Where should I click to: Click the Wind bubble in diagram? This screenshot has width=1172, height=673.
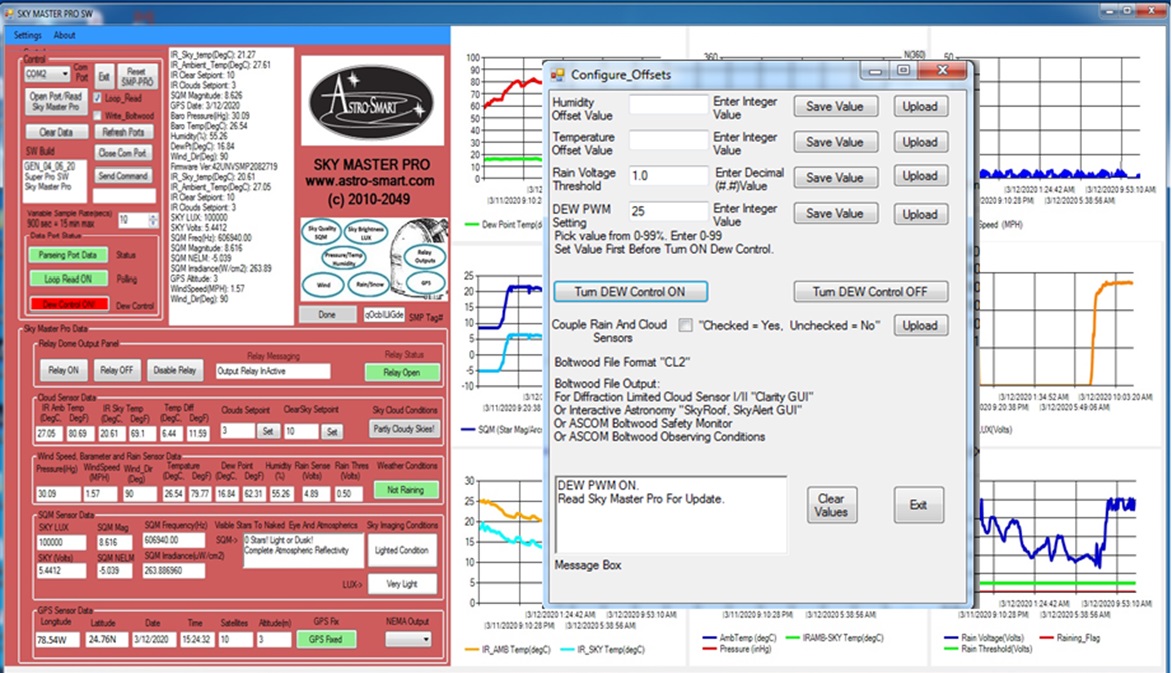pyautogui.click(x=323, y=285)
